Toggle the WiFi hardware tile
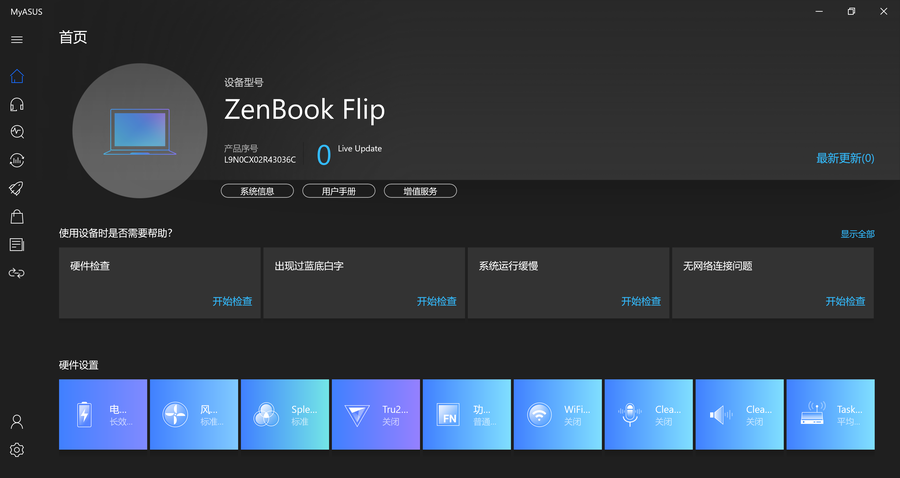 click(x=557, y=414)
